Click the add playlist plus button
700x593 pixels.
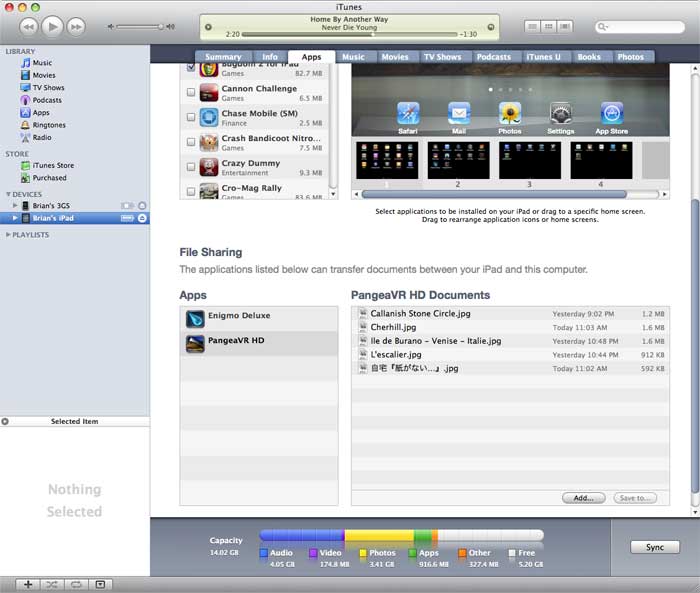click(x=28, y=584)
